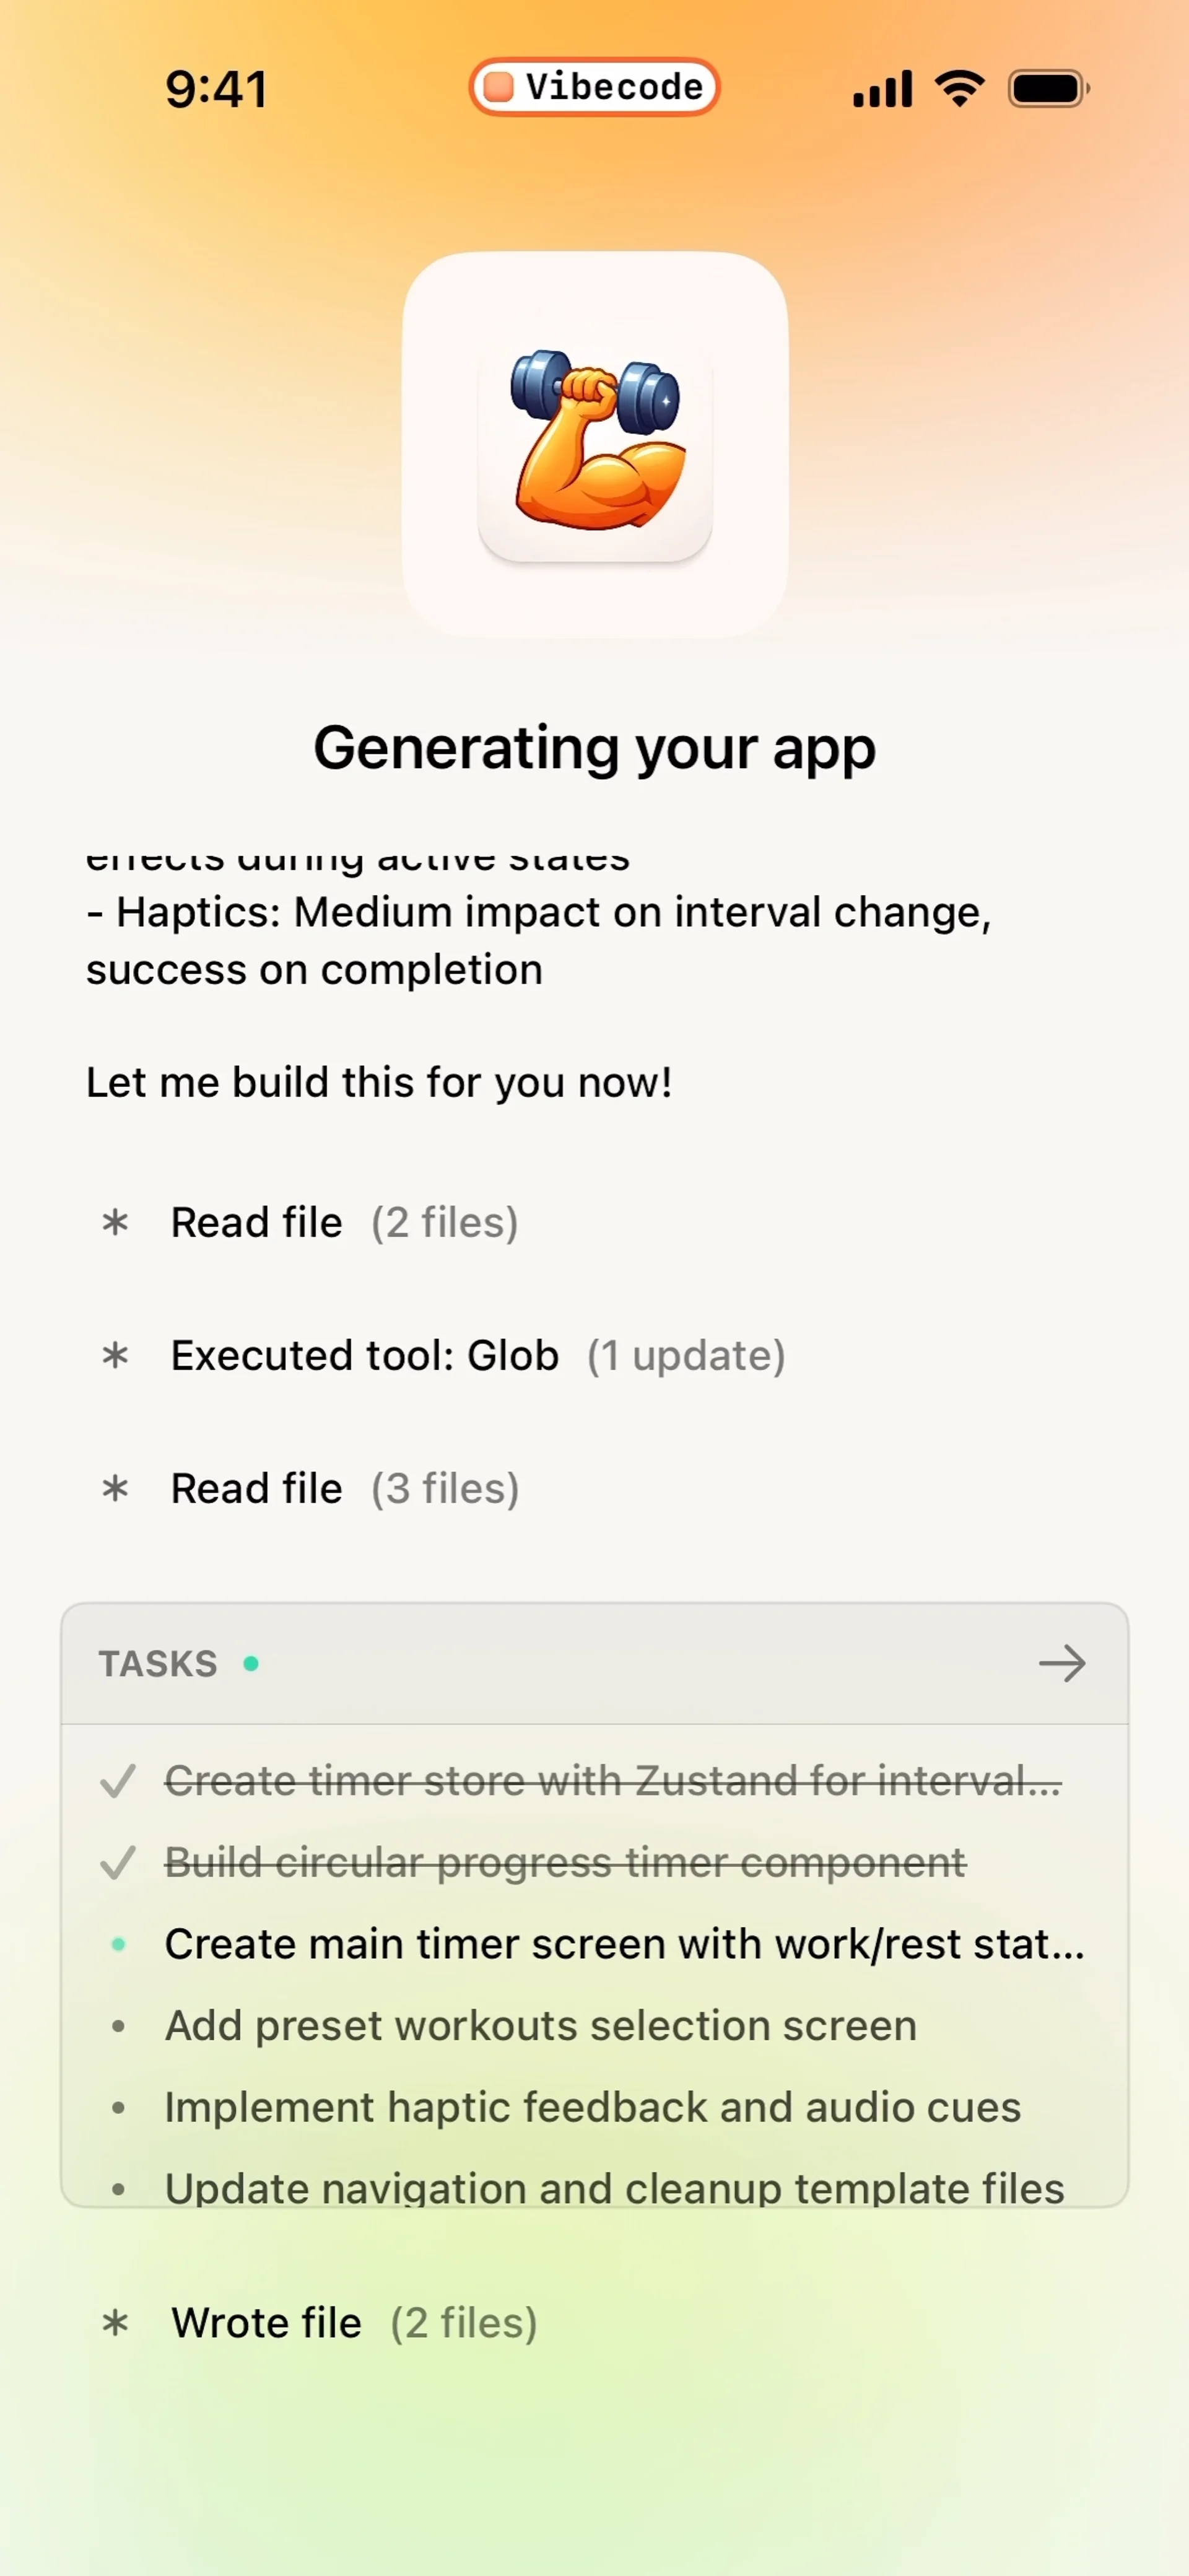Expand the Read file (3 files) entry
Image resolution: width=1189 pixels, height=2576 pixels.
pyautogui.click(x=344, y=1488)
